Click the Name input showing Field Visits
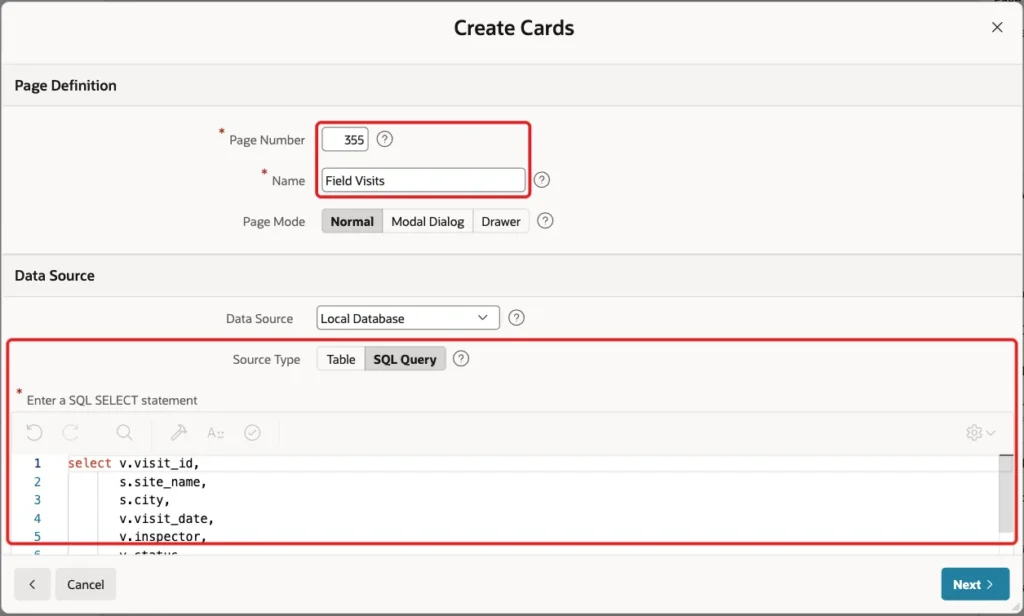The image size is (1024, 616). click(x=423, y=180)
